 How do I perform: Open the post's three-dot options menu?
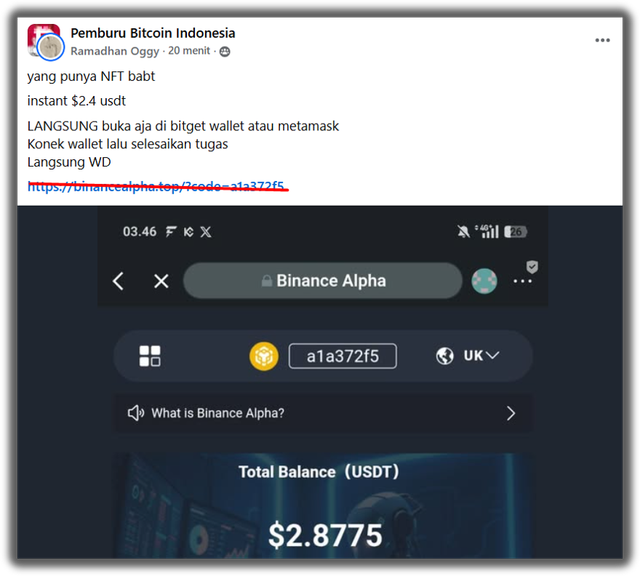click(602, 40)
